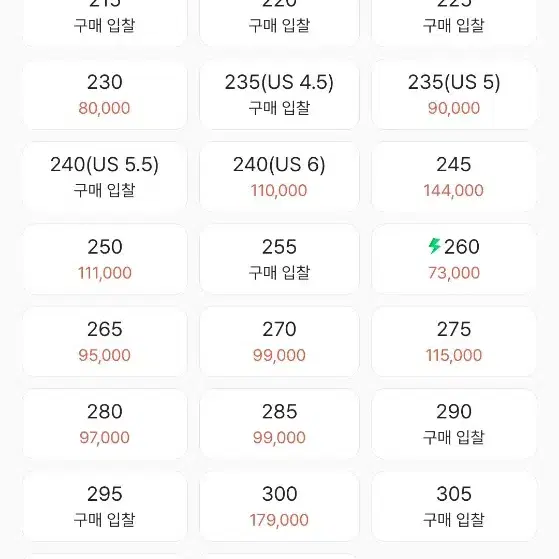This screenshot has height=559, width=559.
Task: Place a purchase bid on size 305
Action: click(454, 507)
